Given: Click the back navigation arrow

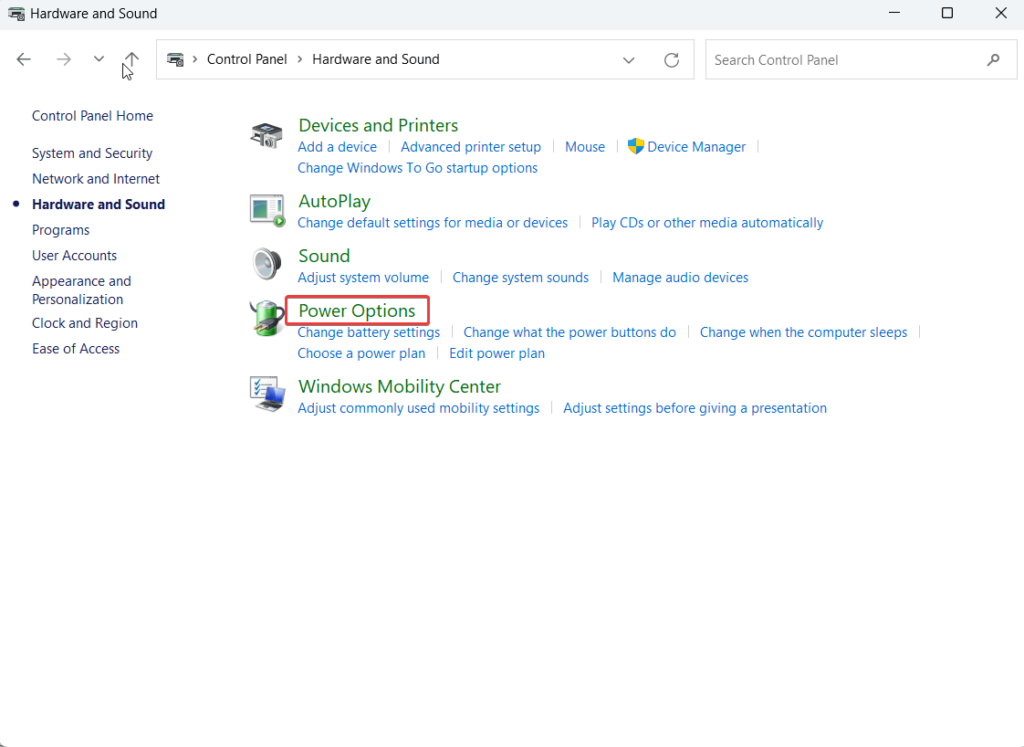Looking at the screenshot, I should point(24,60).
